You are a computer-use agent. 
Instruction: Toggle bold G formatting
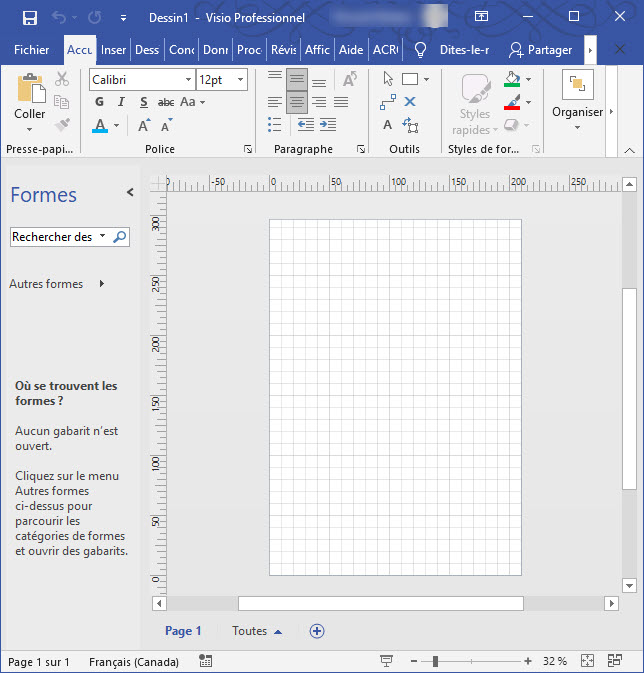99,102
